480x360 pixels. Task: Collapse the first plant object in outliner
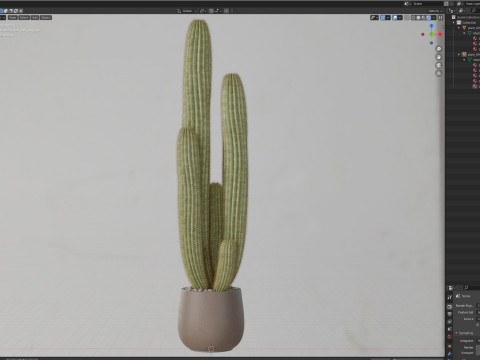(458, 28)
